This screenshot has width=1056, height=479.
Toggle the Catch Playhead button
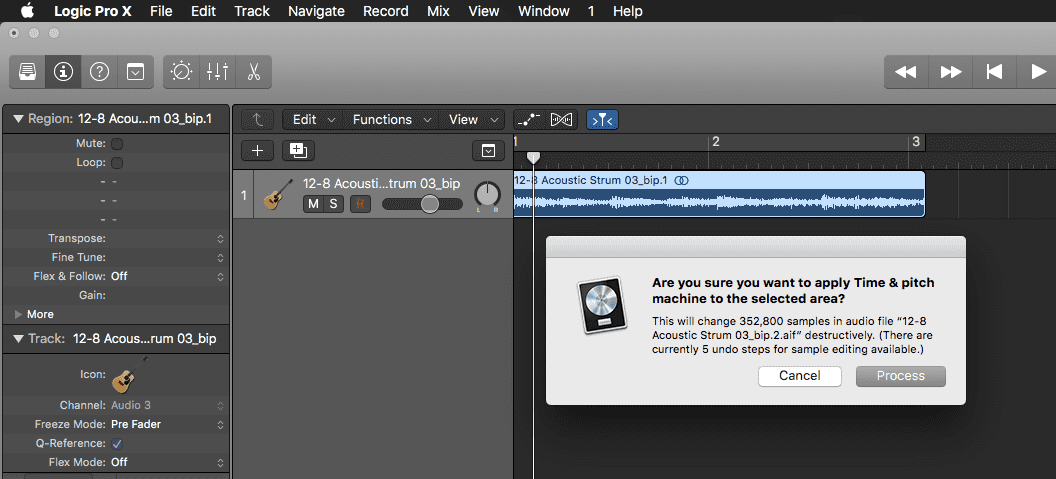[602, 120]
